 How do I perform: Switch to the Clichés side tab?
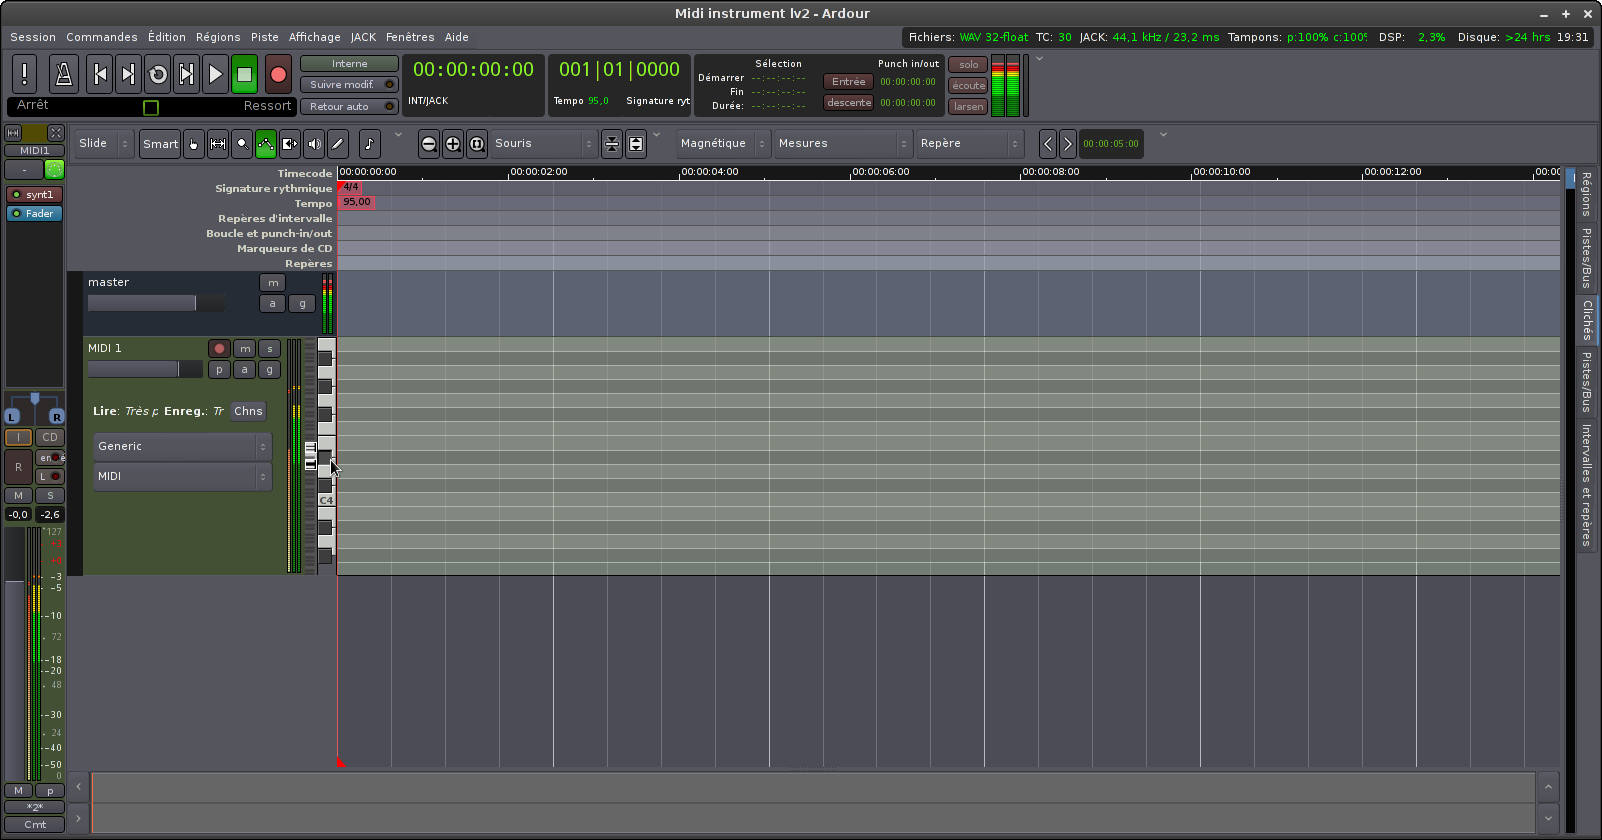(1587, 320)
